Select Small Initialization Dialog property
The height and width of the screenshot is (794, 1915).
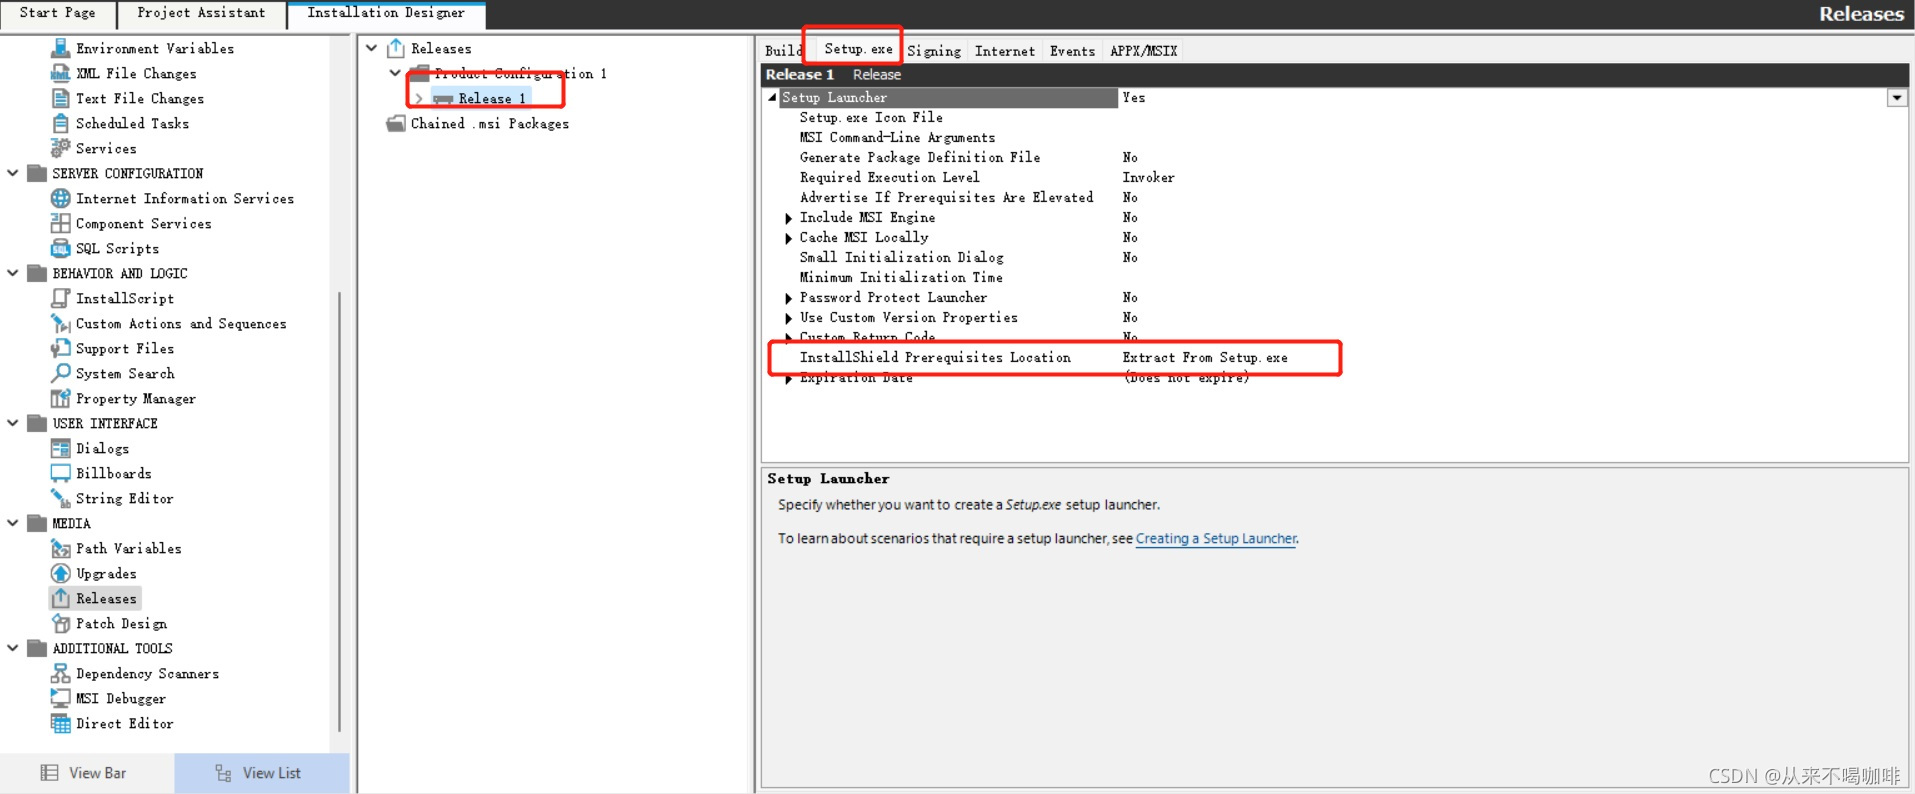tap(901, 257)
